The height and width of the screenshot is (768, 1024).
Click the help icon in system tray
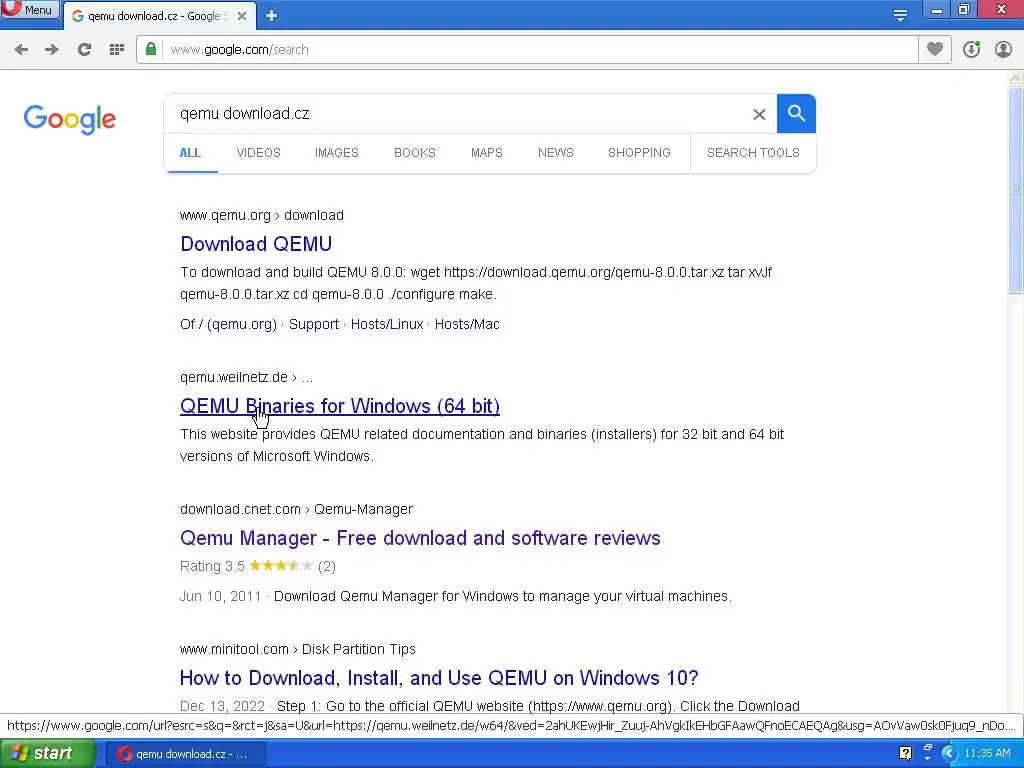[x=905, y=753]
